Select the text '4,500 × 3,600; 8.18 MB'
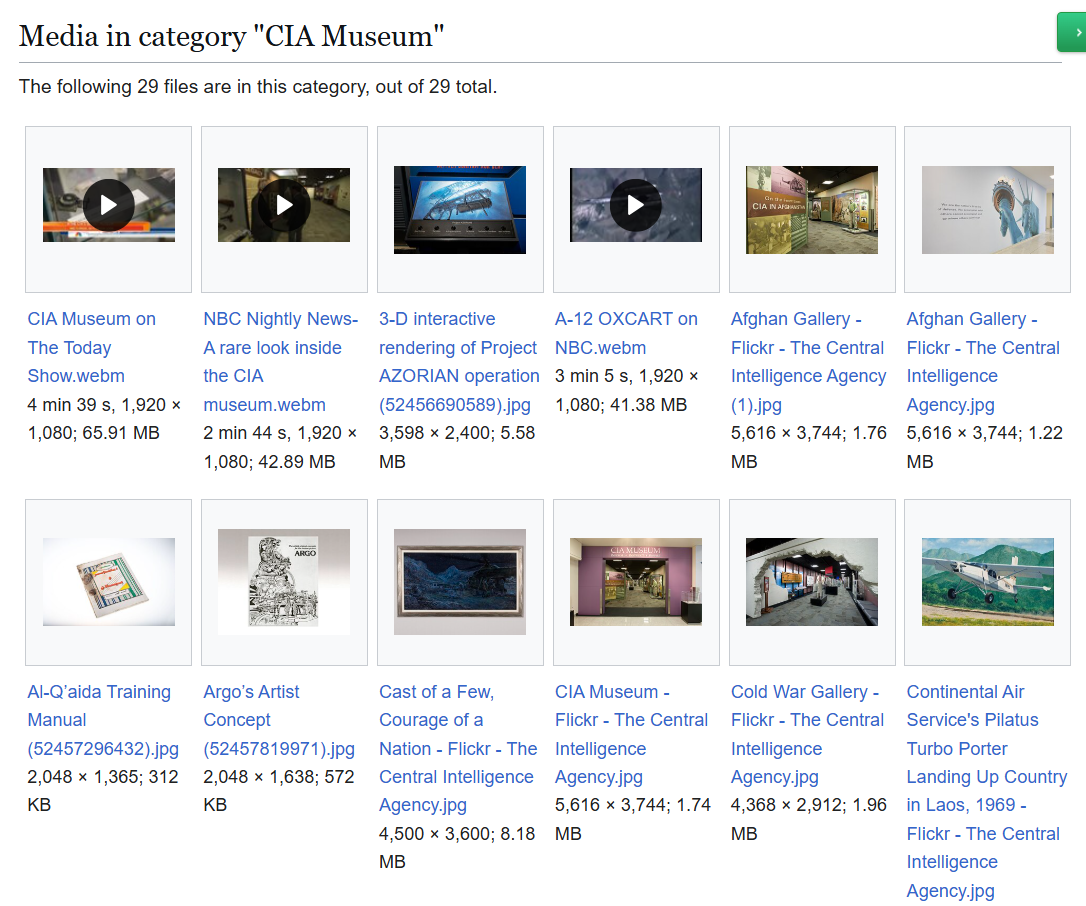 [457, 848]
